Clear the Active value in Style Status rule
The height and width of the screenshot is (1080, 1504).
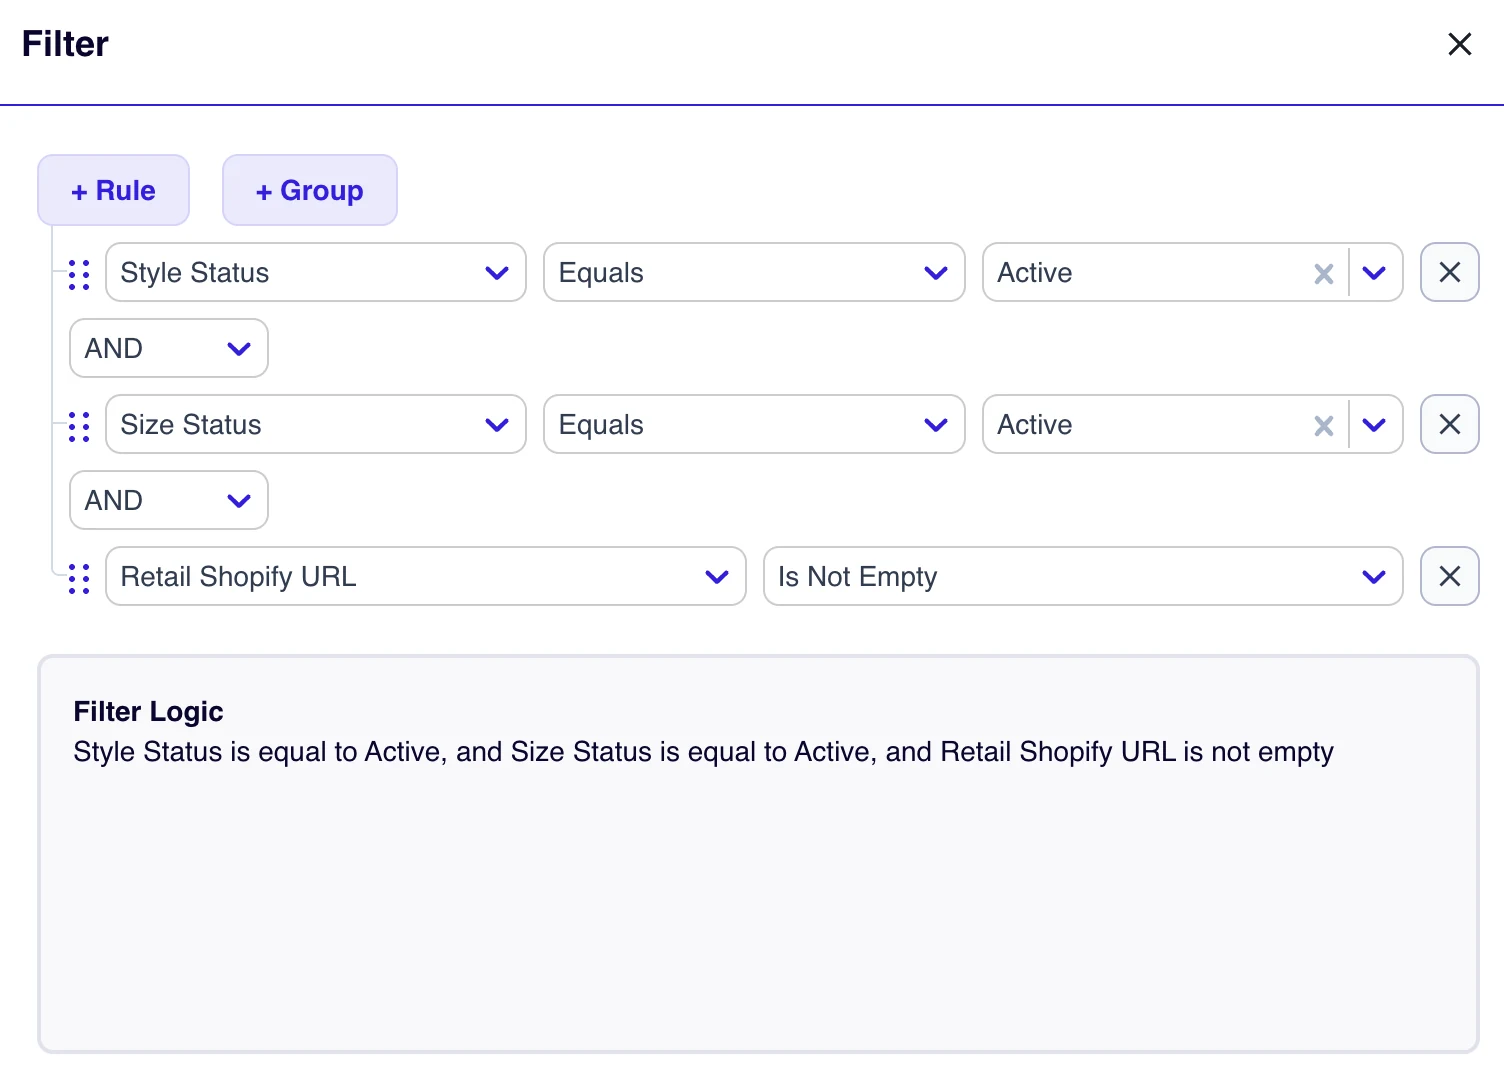click(1323, 273)
